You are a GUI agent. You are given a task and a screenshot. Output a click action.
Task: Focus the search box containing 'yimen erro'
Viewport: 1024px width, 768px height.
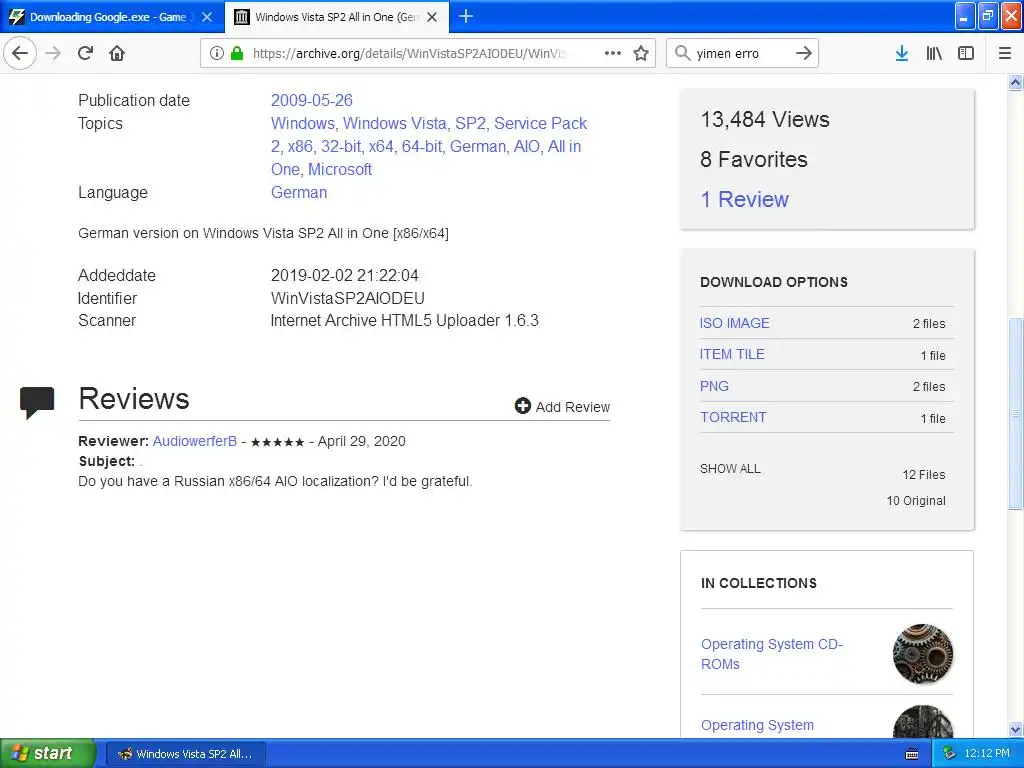741,53
